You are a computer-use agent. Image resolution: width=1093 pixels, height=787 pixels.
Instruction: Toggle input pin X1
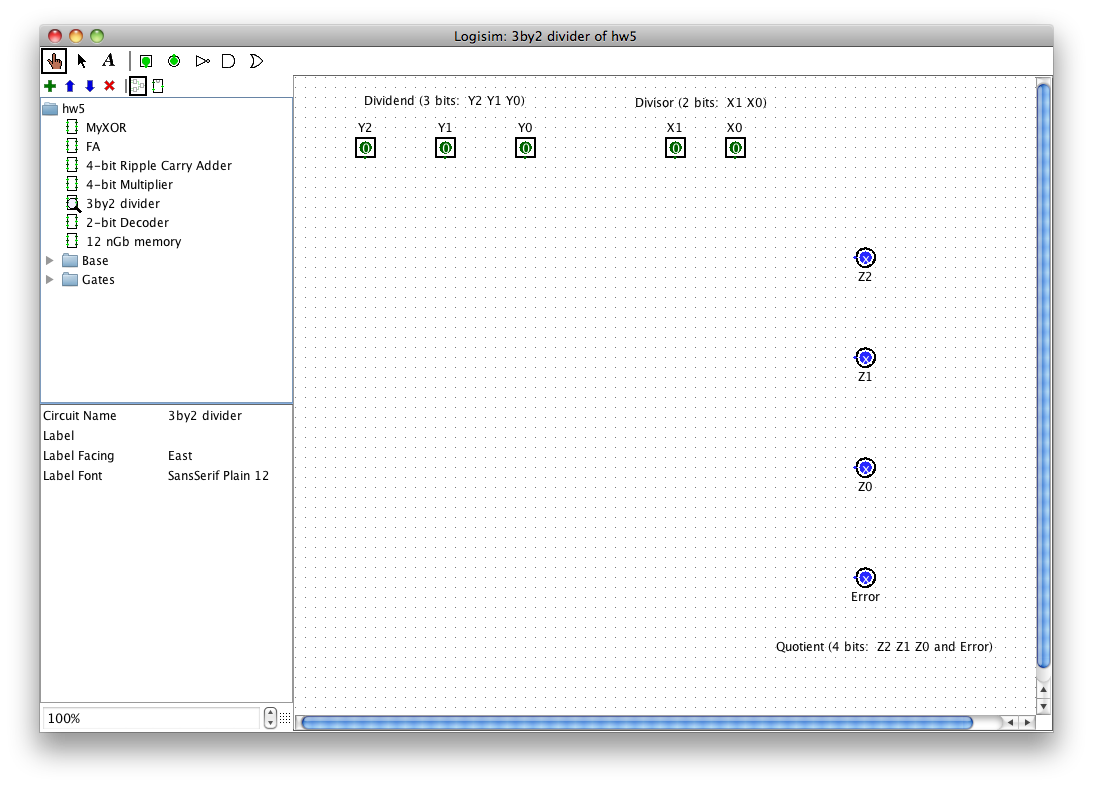(x=675, y=148)
